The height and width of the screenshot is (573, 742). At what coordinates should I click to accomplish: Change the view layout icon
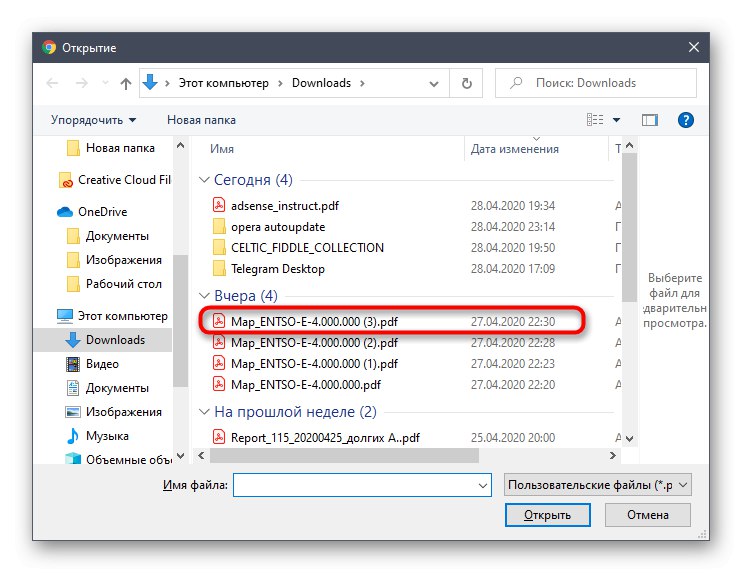coord(595,120)
